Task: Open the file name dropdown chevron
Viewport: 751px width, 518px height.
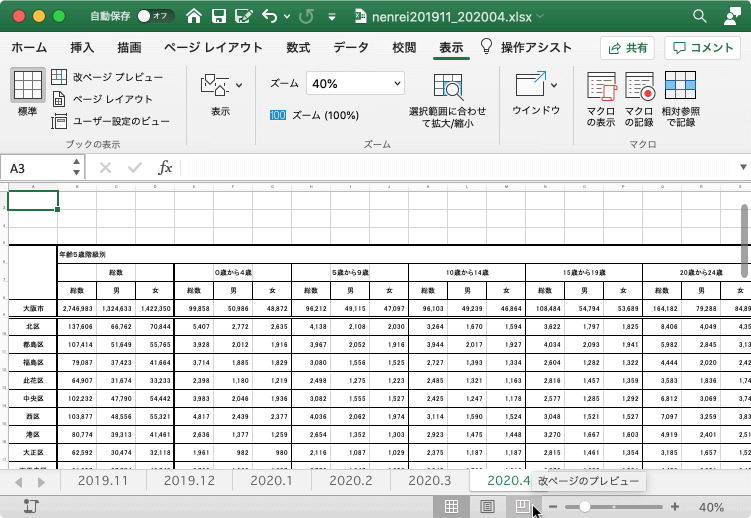Action: point(541,17)
